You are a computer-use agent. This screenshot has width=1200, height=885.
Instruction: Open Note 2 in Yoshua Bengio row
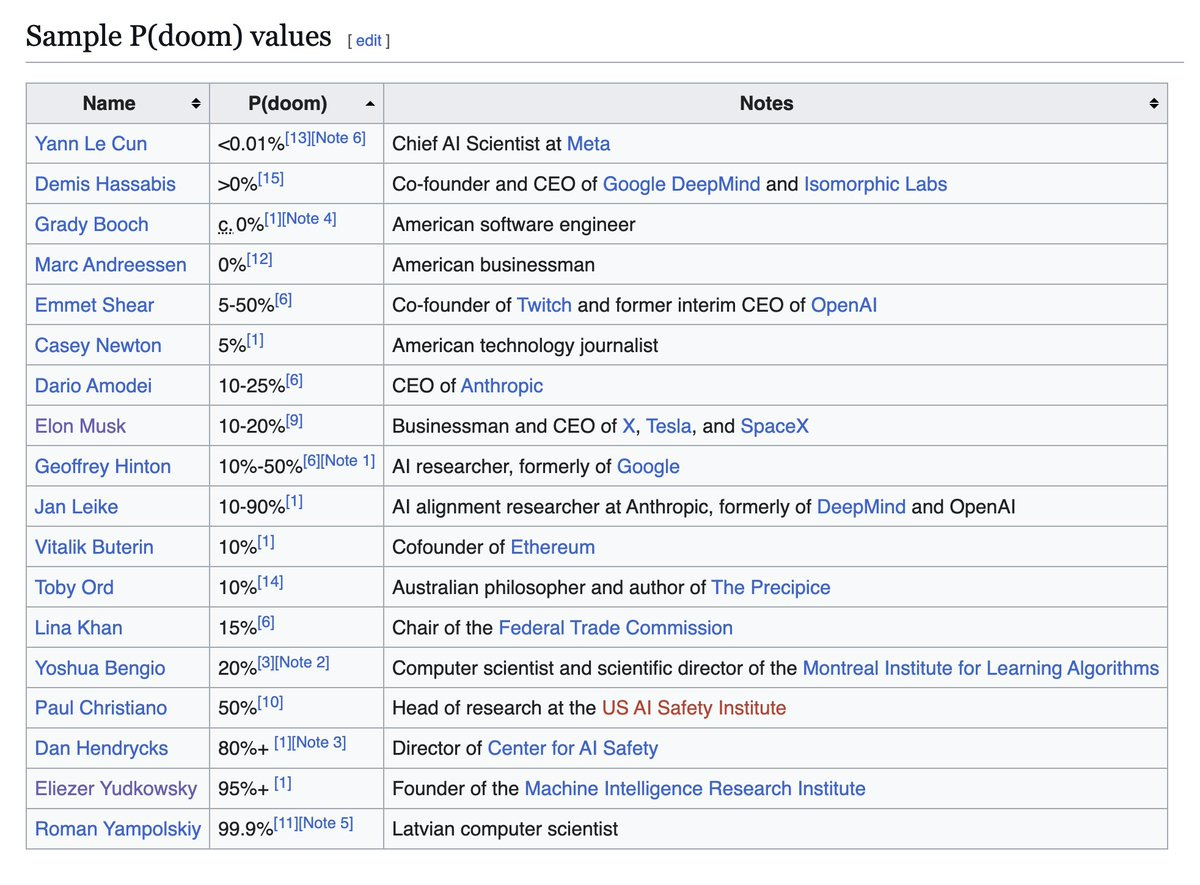[301, 662]
